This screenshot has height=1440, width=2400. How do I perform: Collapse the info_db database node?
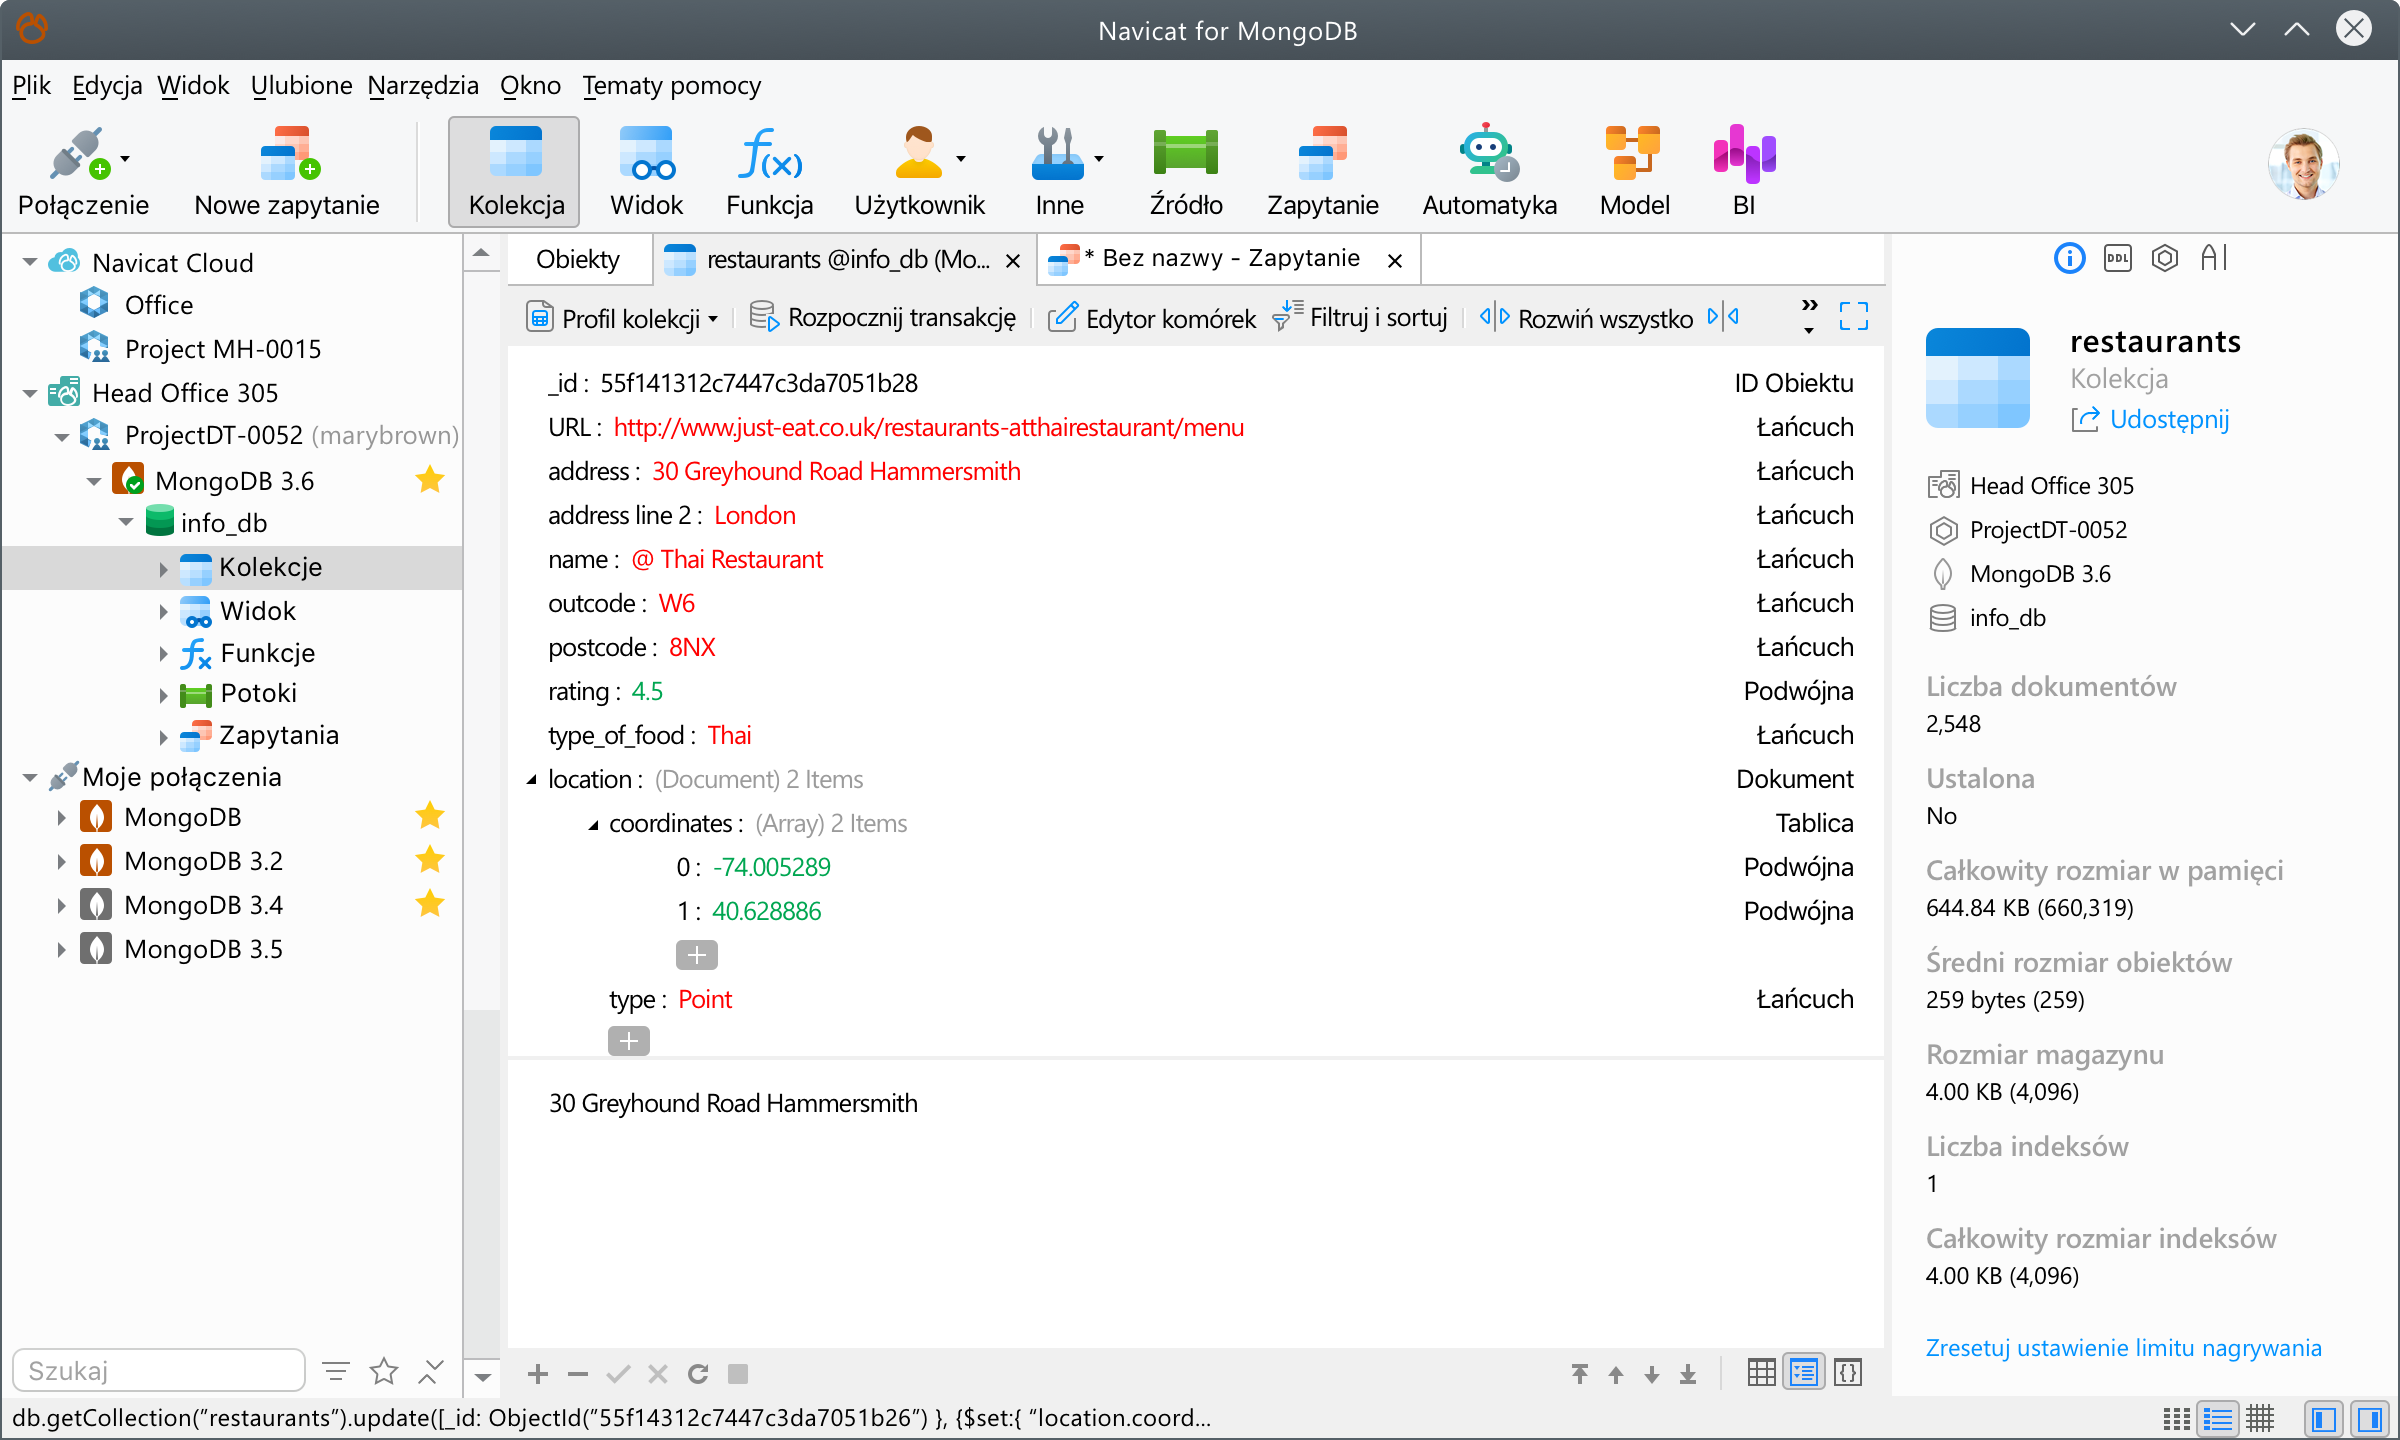tap(126, 523)
